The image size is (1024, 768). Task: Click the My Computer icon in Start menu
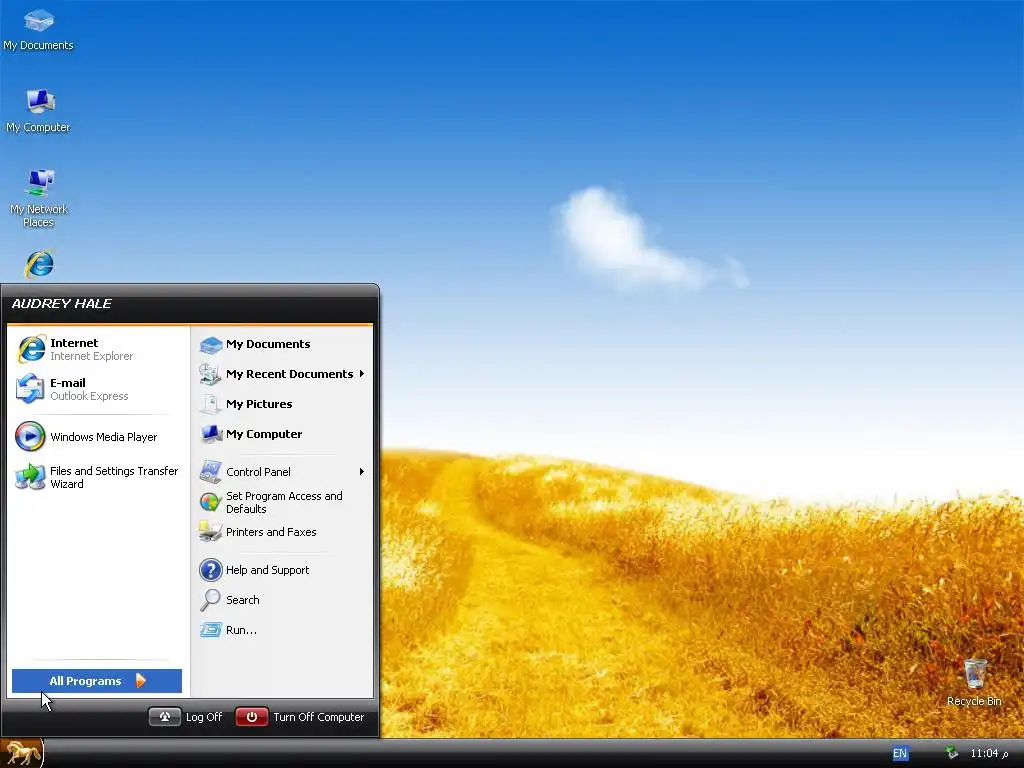(210, 434)
